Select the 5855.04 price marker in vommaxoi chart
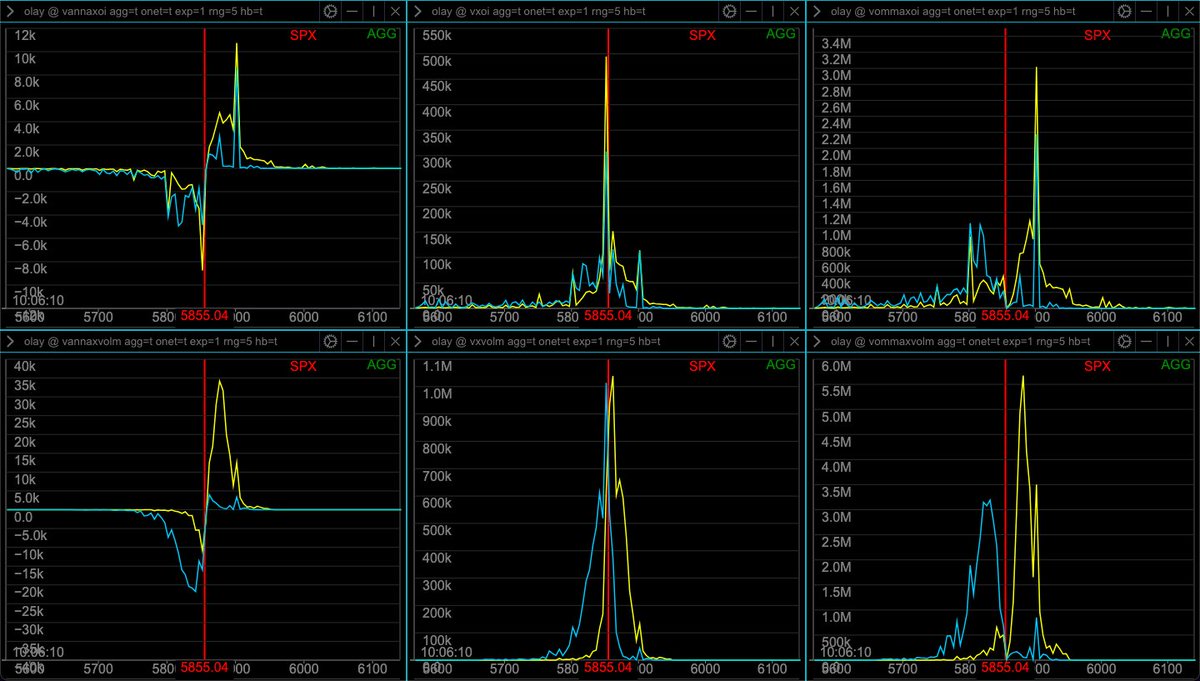This screenshot has height=681, width=1200. click(x=1005, y=315)
